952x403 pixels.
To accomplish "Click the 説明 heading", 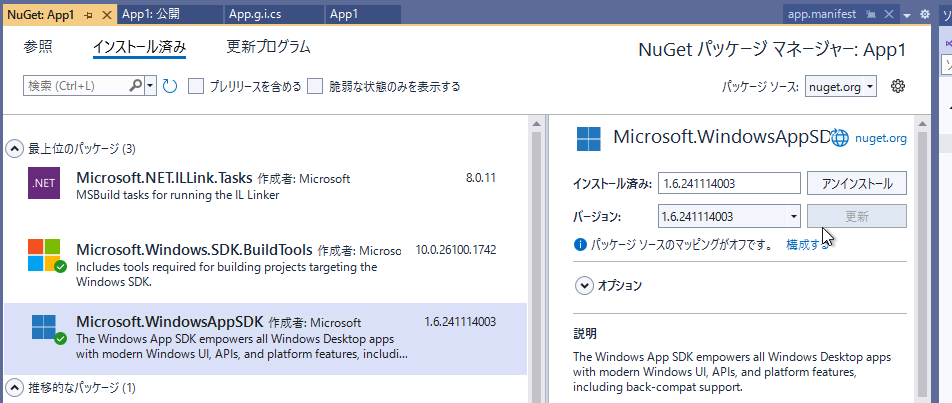I will (x=585, y=334).
